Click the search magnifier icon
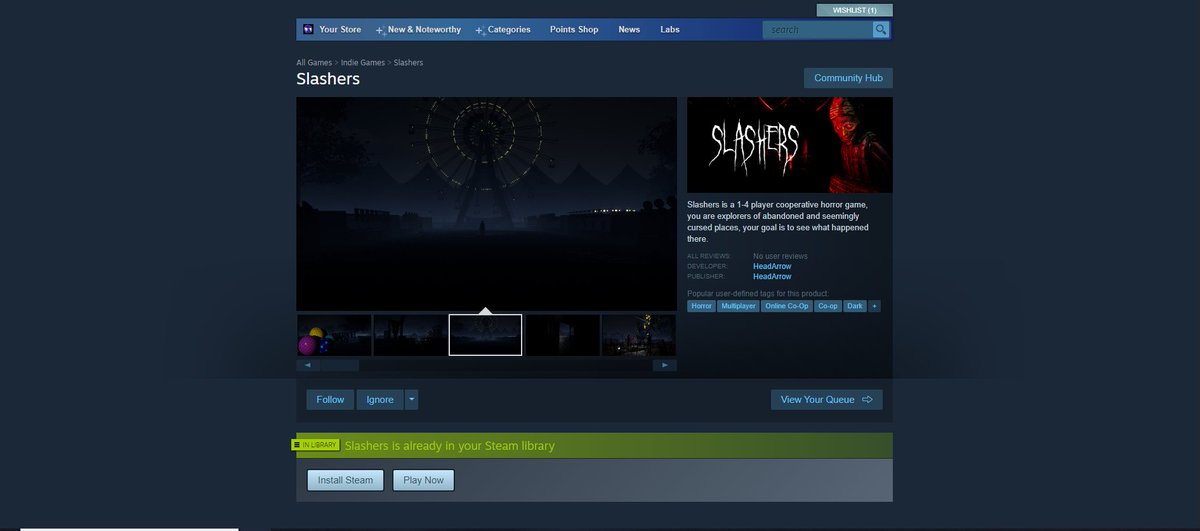Screen dimensions: 1200x531 coord(881,30)
